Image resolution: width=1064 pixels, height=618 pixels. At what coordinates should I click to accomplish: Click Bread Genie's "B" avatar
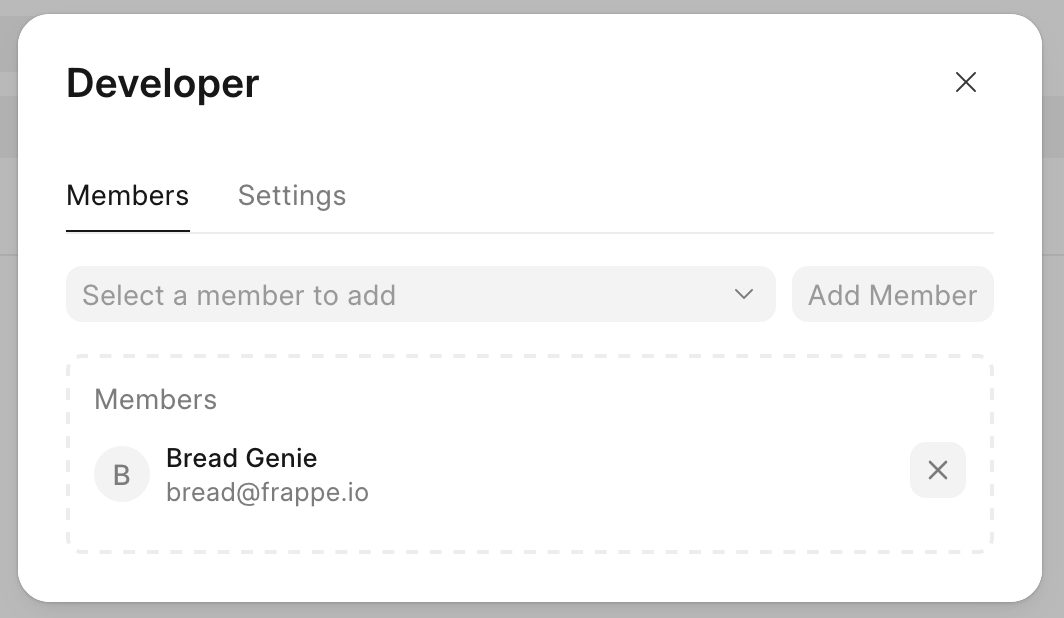pos(122,474)
